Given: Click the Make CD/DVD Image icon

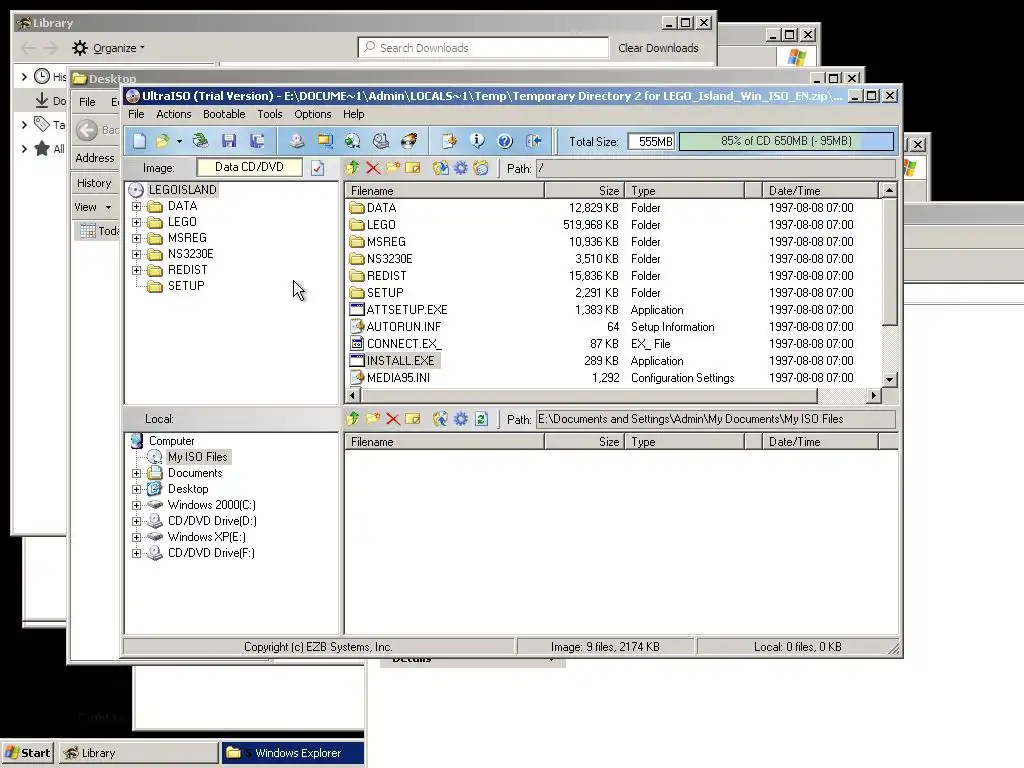Looking at the screenshot, I should (297, 141).
